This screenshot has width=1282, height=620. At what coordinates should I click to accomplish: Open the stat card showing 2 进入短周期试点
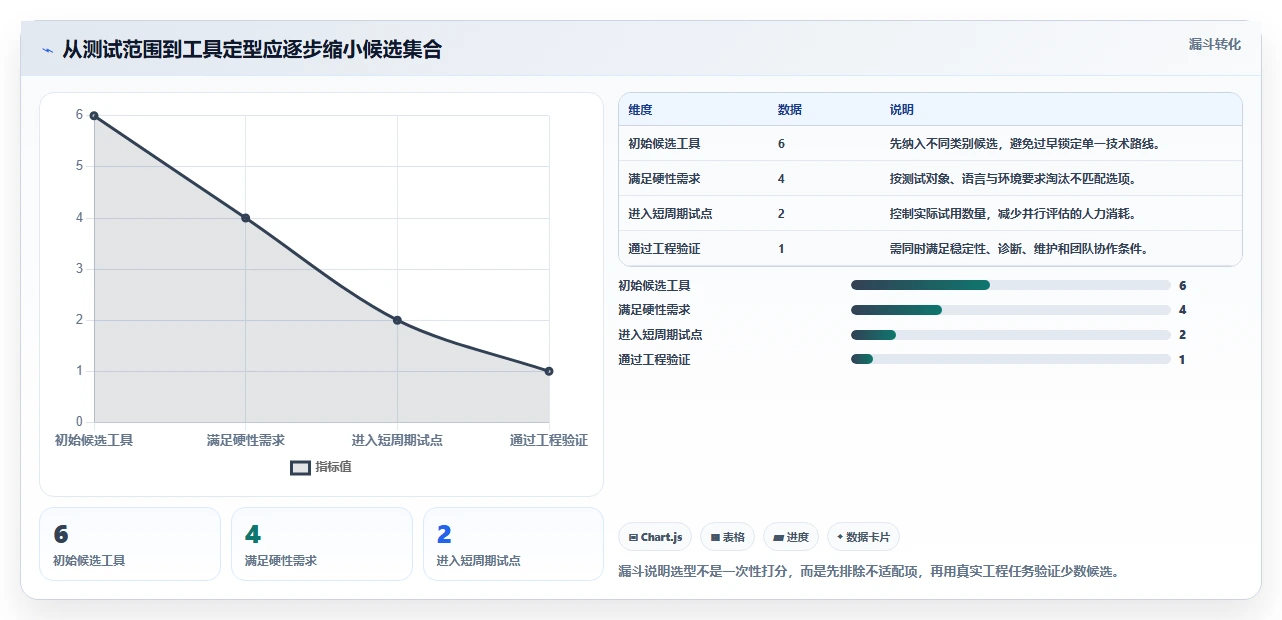click(x=514, y=544)
